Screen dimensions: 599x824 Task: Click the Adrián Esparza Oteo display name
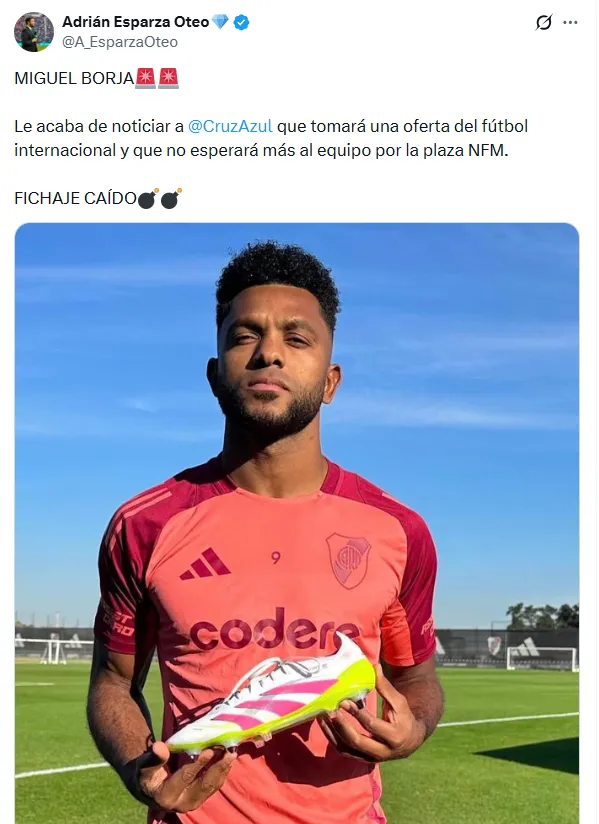click(136, 22)
